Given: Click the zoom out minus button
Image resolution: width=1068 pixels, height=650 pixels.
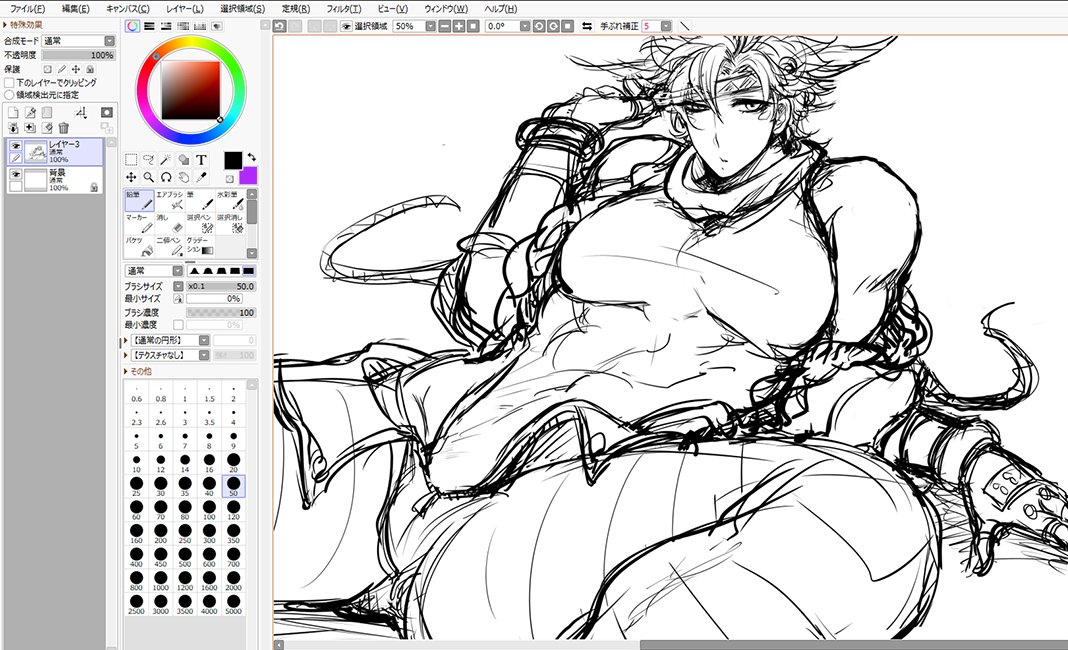Looking at the screenshot, I should click(x=445, y=26).
